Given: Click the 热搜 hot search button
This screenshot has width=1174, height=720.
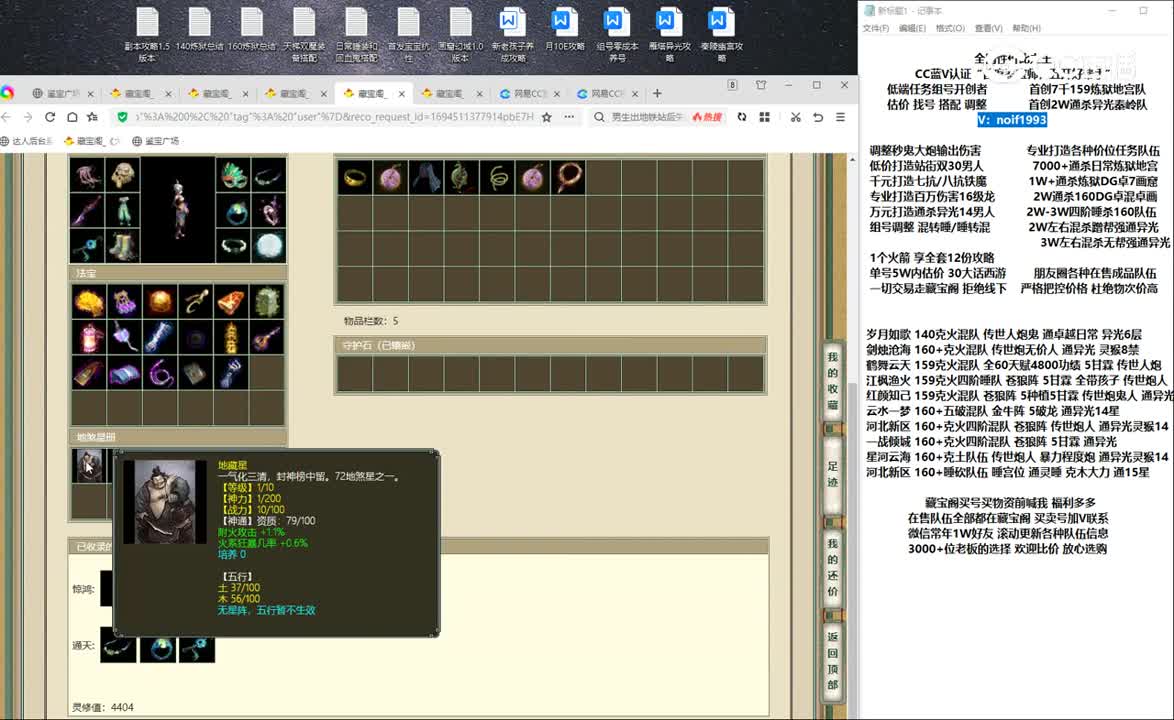Looking at the screenshot, I should tap(707, 117).
